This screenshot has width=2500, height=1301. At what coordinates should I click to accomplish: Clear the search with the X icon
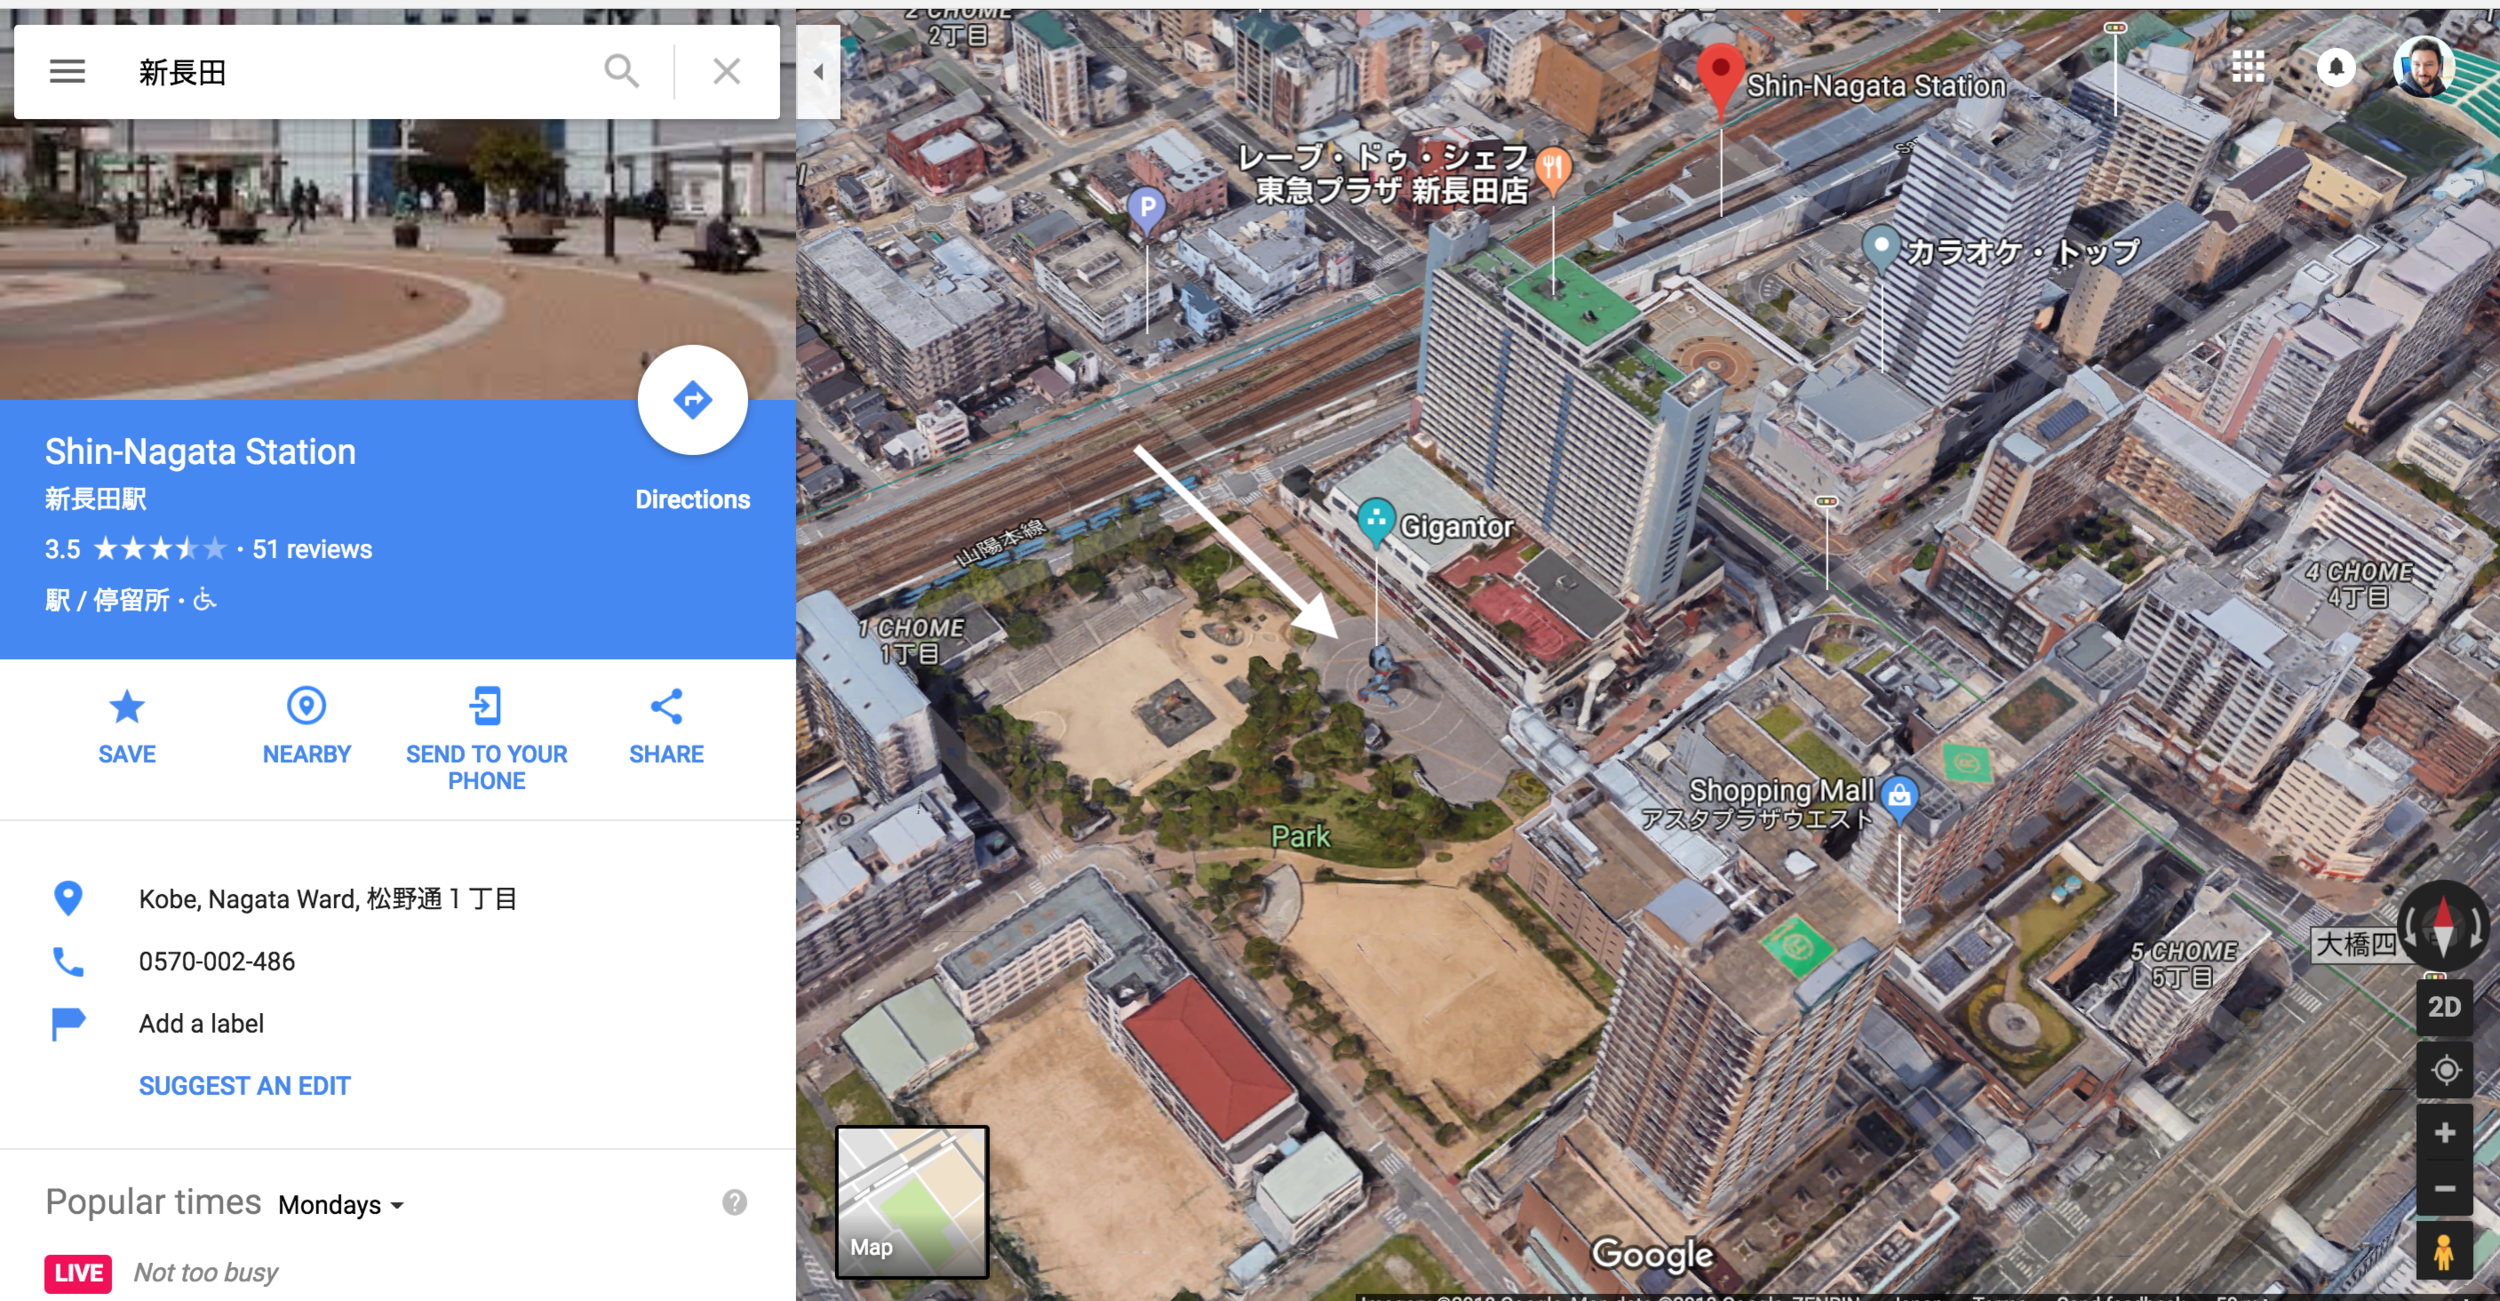(726, 71)
